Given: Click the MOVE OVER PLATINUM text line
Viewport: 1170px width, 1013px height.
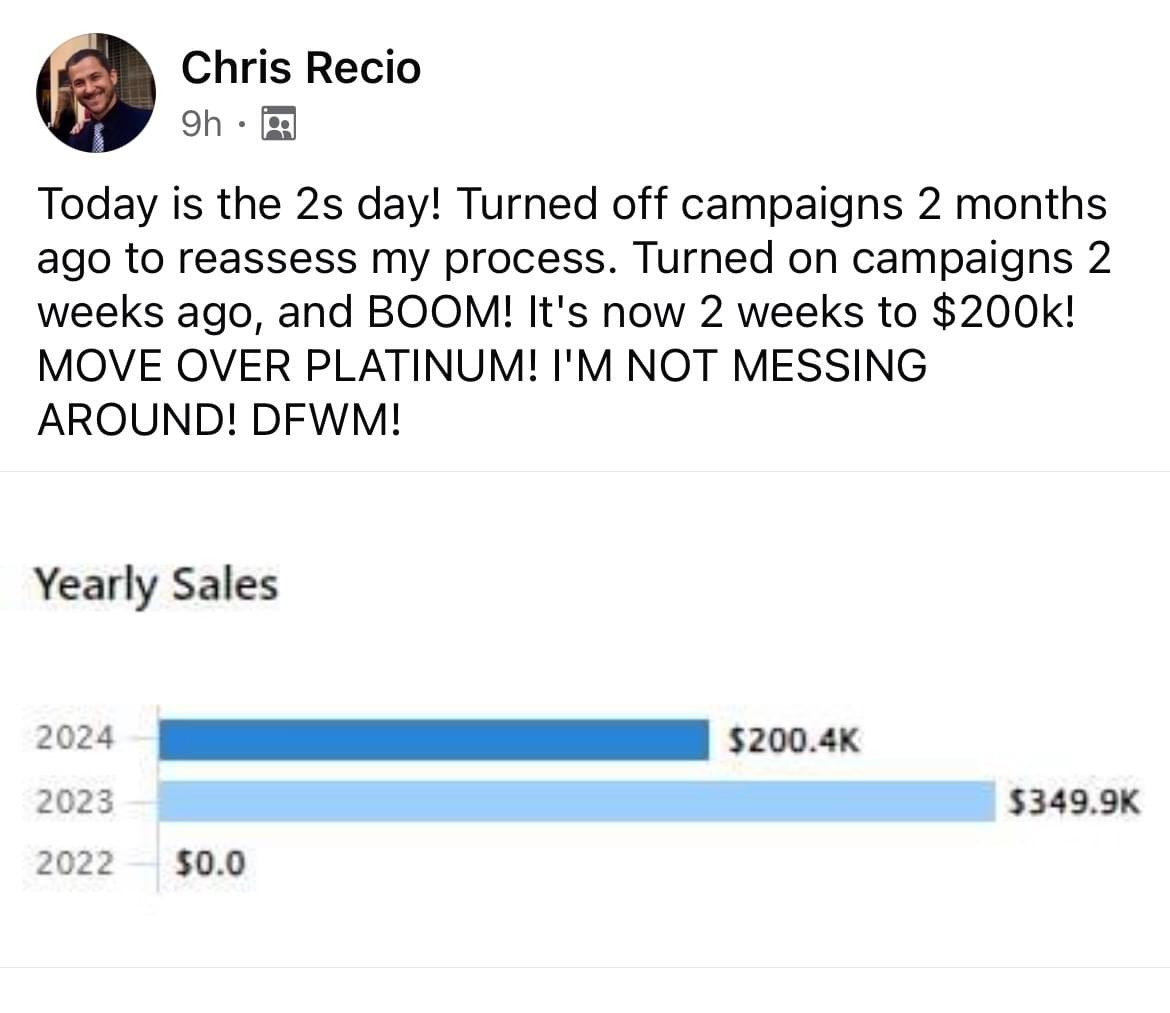Looking at the screenshot, I should pos(482,366).
